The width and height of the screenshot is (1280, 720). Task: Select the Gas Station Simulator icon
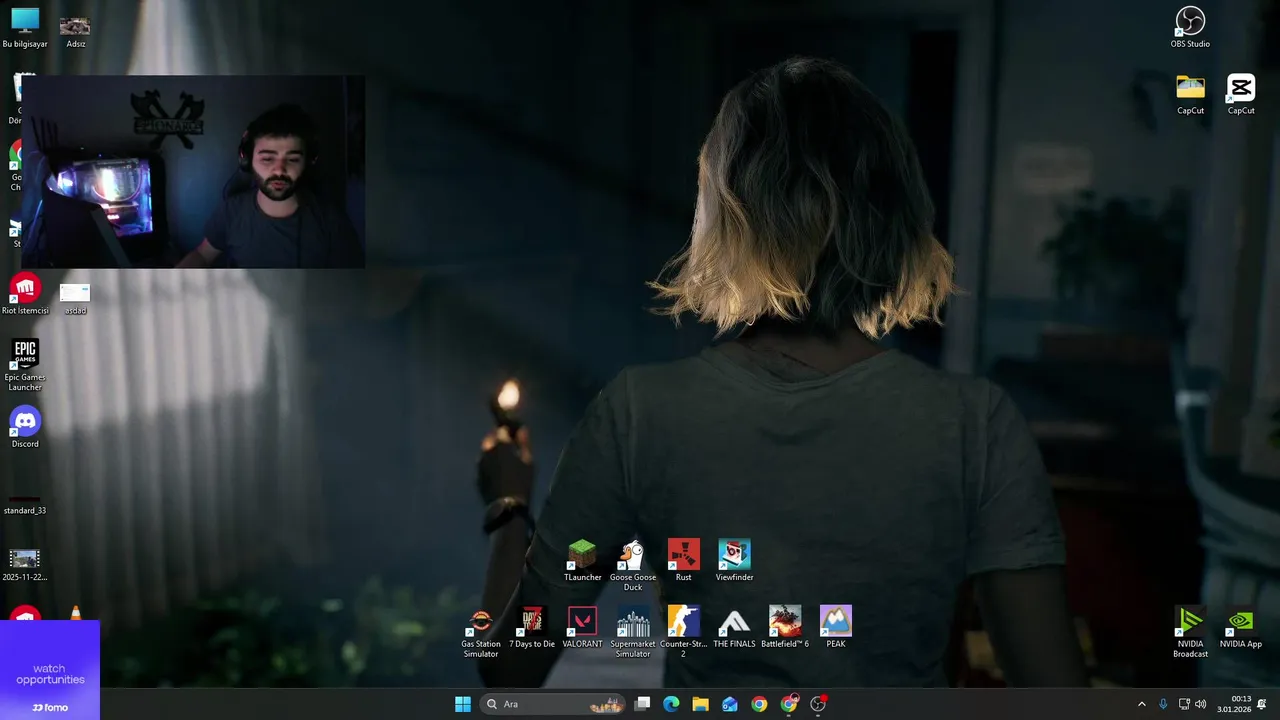click(x=481, y=632)
